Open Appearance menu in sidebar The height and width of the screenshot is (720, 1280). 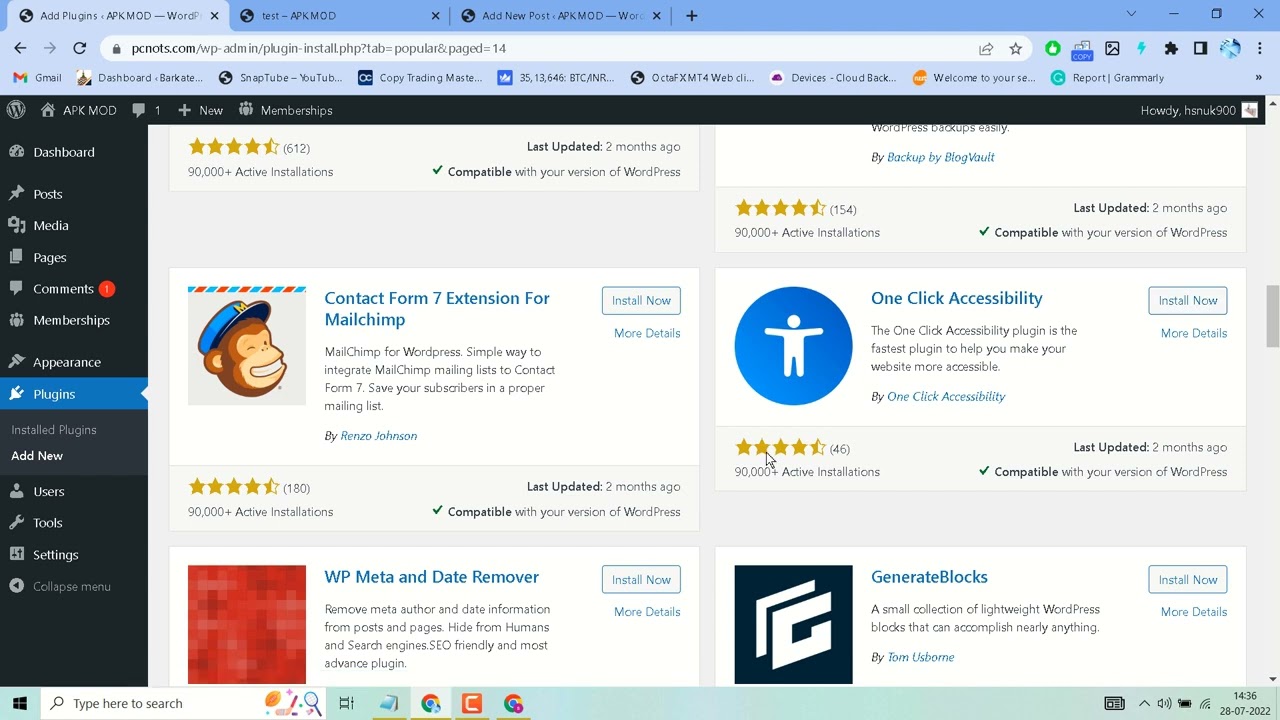[67, 362]
